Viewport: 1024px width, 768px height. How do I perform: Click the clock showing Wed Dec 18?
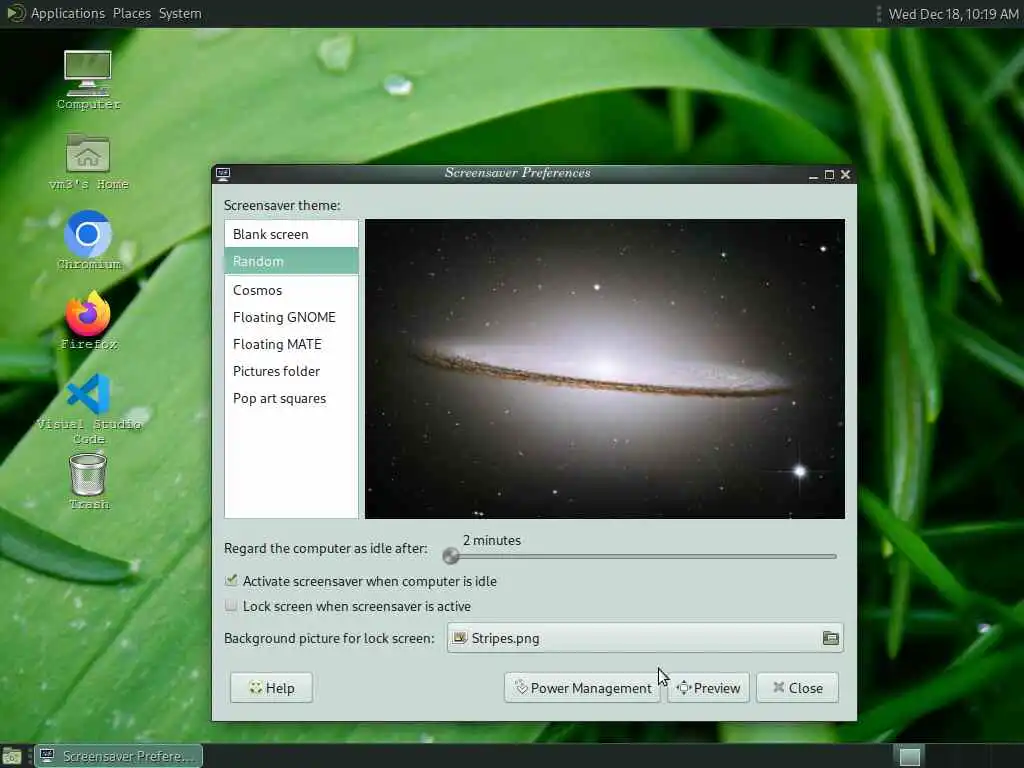point(953,14)
